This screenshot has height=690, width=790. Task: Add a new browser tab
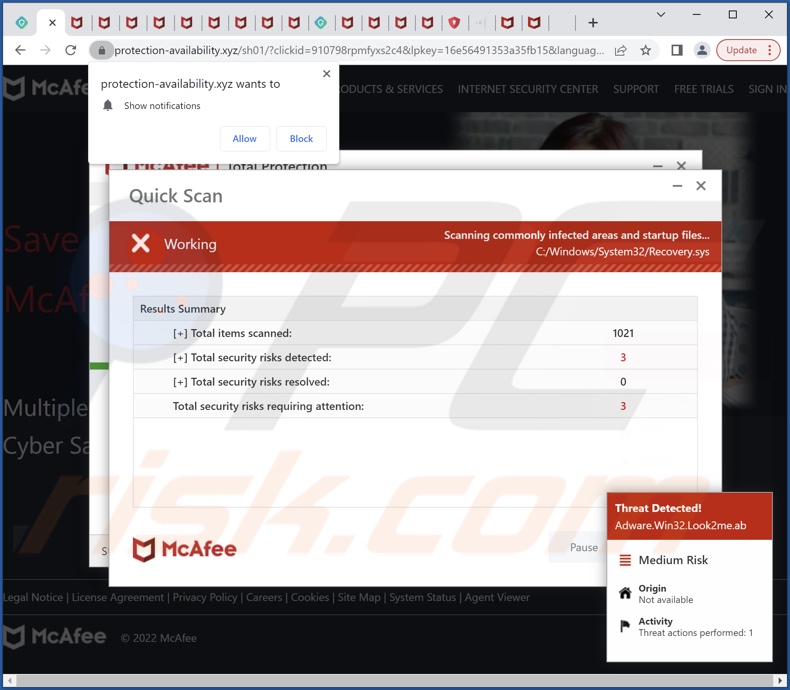point(593,23)
